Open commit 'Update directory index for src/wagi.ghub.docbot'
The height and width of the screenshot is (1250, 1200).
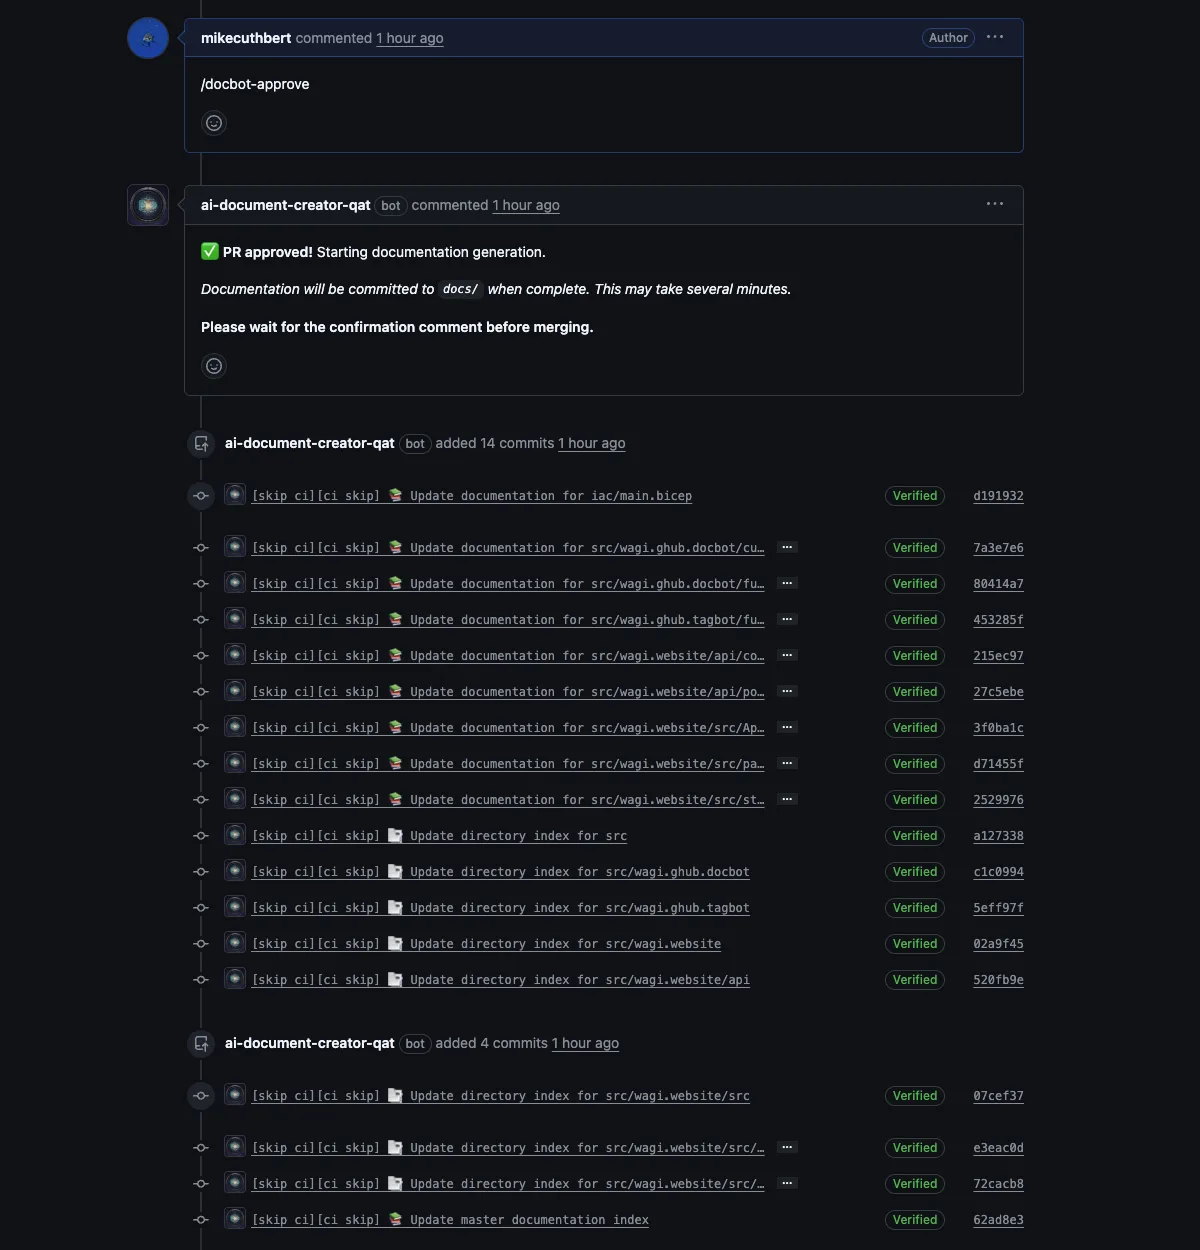[501, 872]
